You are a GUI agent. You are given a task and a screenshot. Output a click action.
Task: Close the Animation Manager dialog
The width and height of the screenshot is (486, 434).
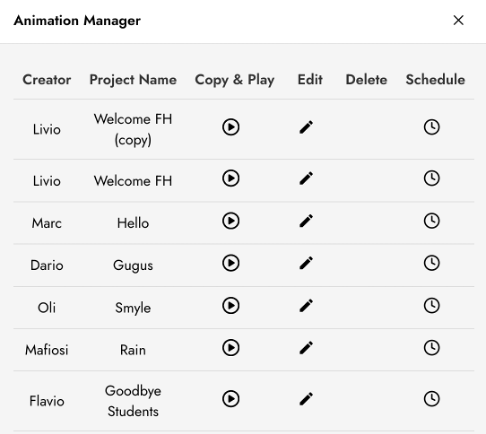coord(459,20)
